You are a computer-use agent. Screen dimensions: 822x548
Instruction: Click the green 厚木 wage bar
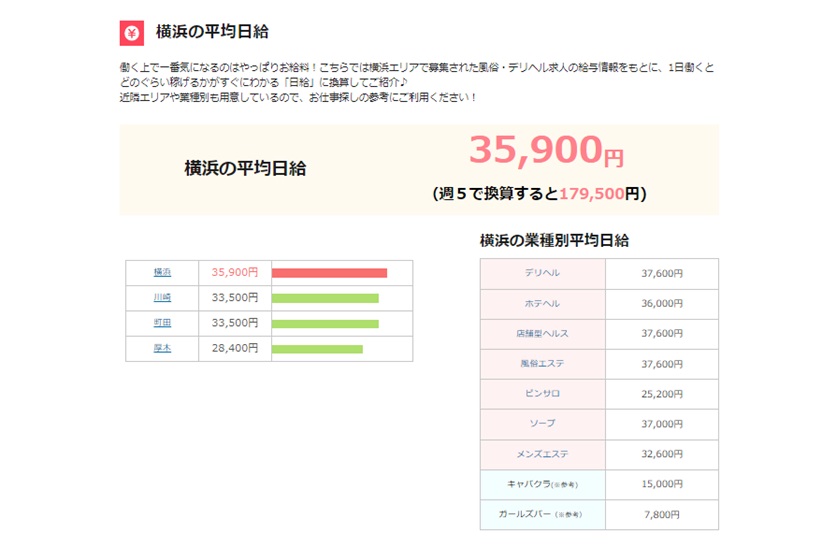click(x=317, y=348)
